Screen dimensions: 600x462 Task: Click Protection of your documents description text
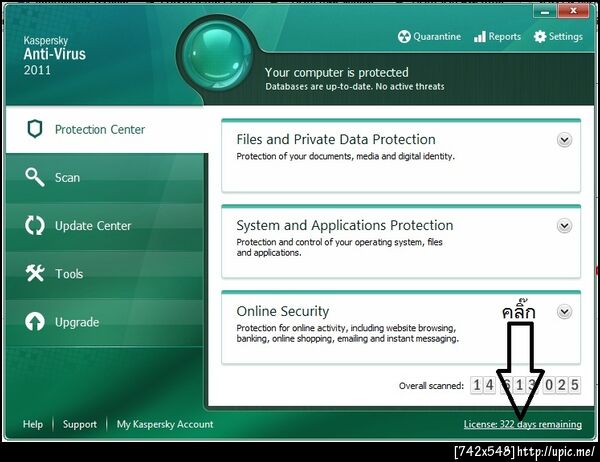[x=346, y=156]
